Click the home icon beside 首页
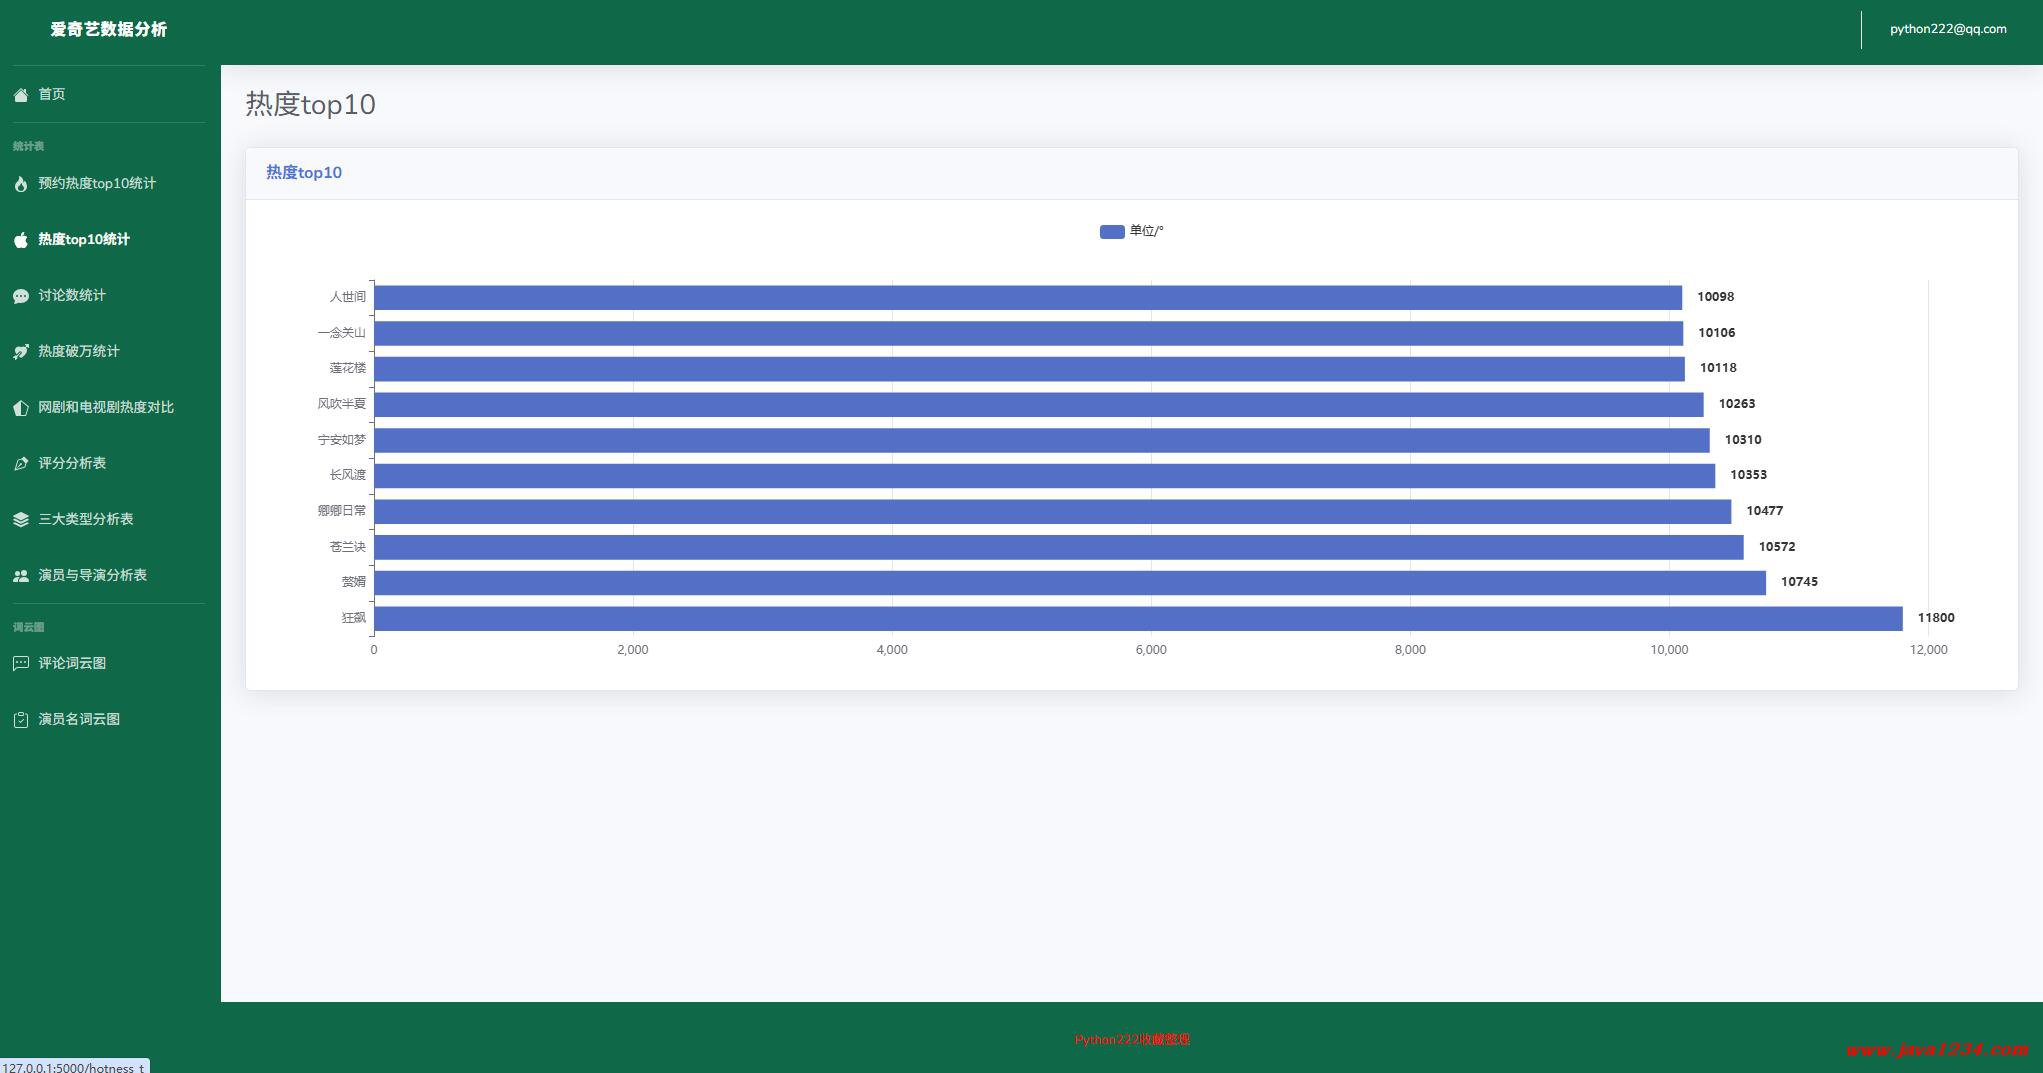Screen dimensions: 2043x1073 click(x=20, y=95)
